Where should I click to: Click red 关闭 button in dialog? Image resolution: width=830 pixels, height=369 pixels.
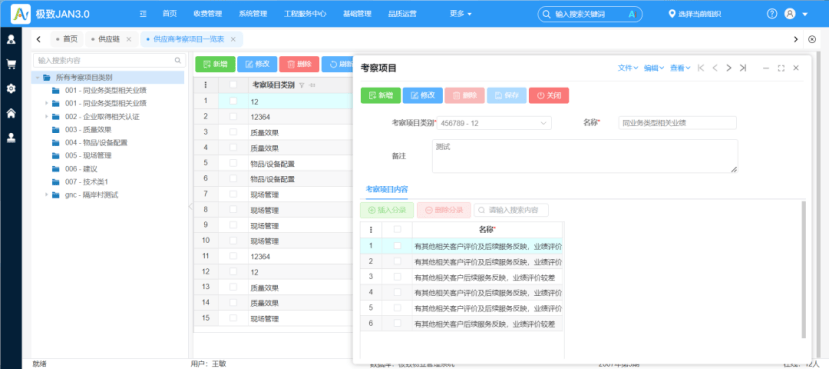[549, 95]
